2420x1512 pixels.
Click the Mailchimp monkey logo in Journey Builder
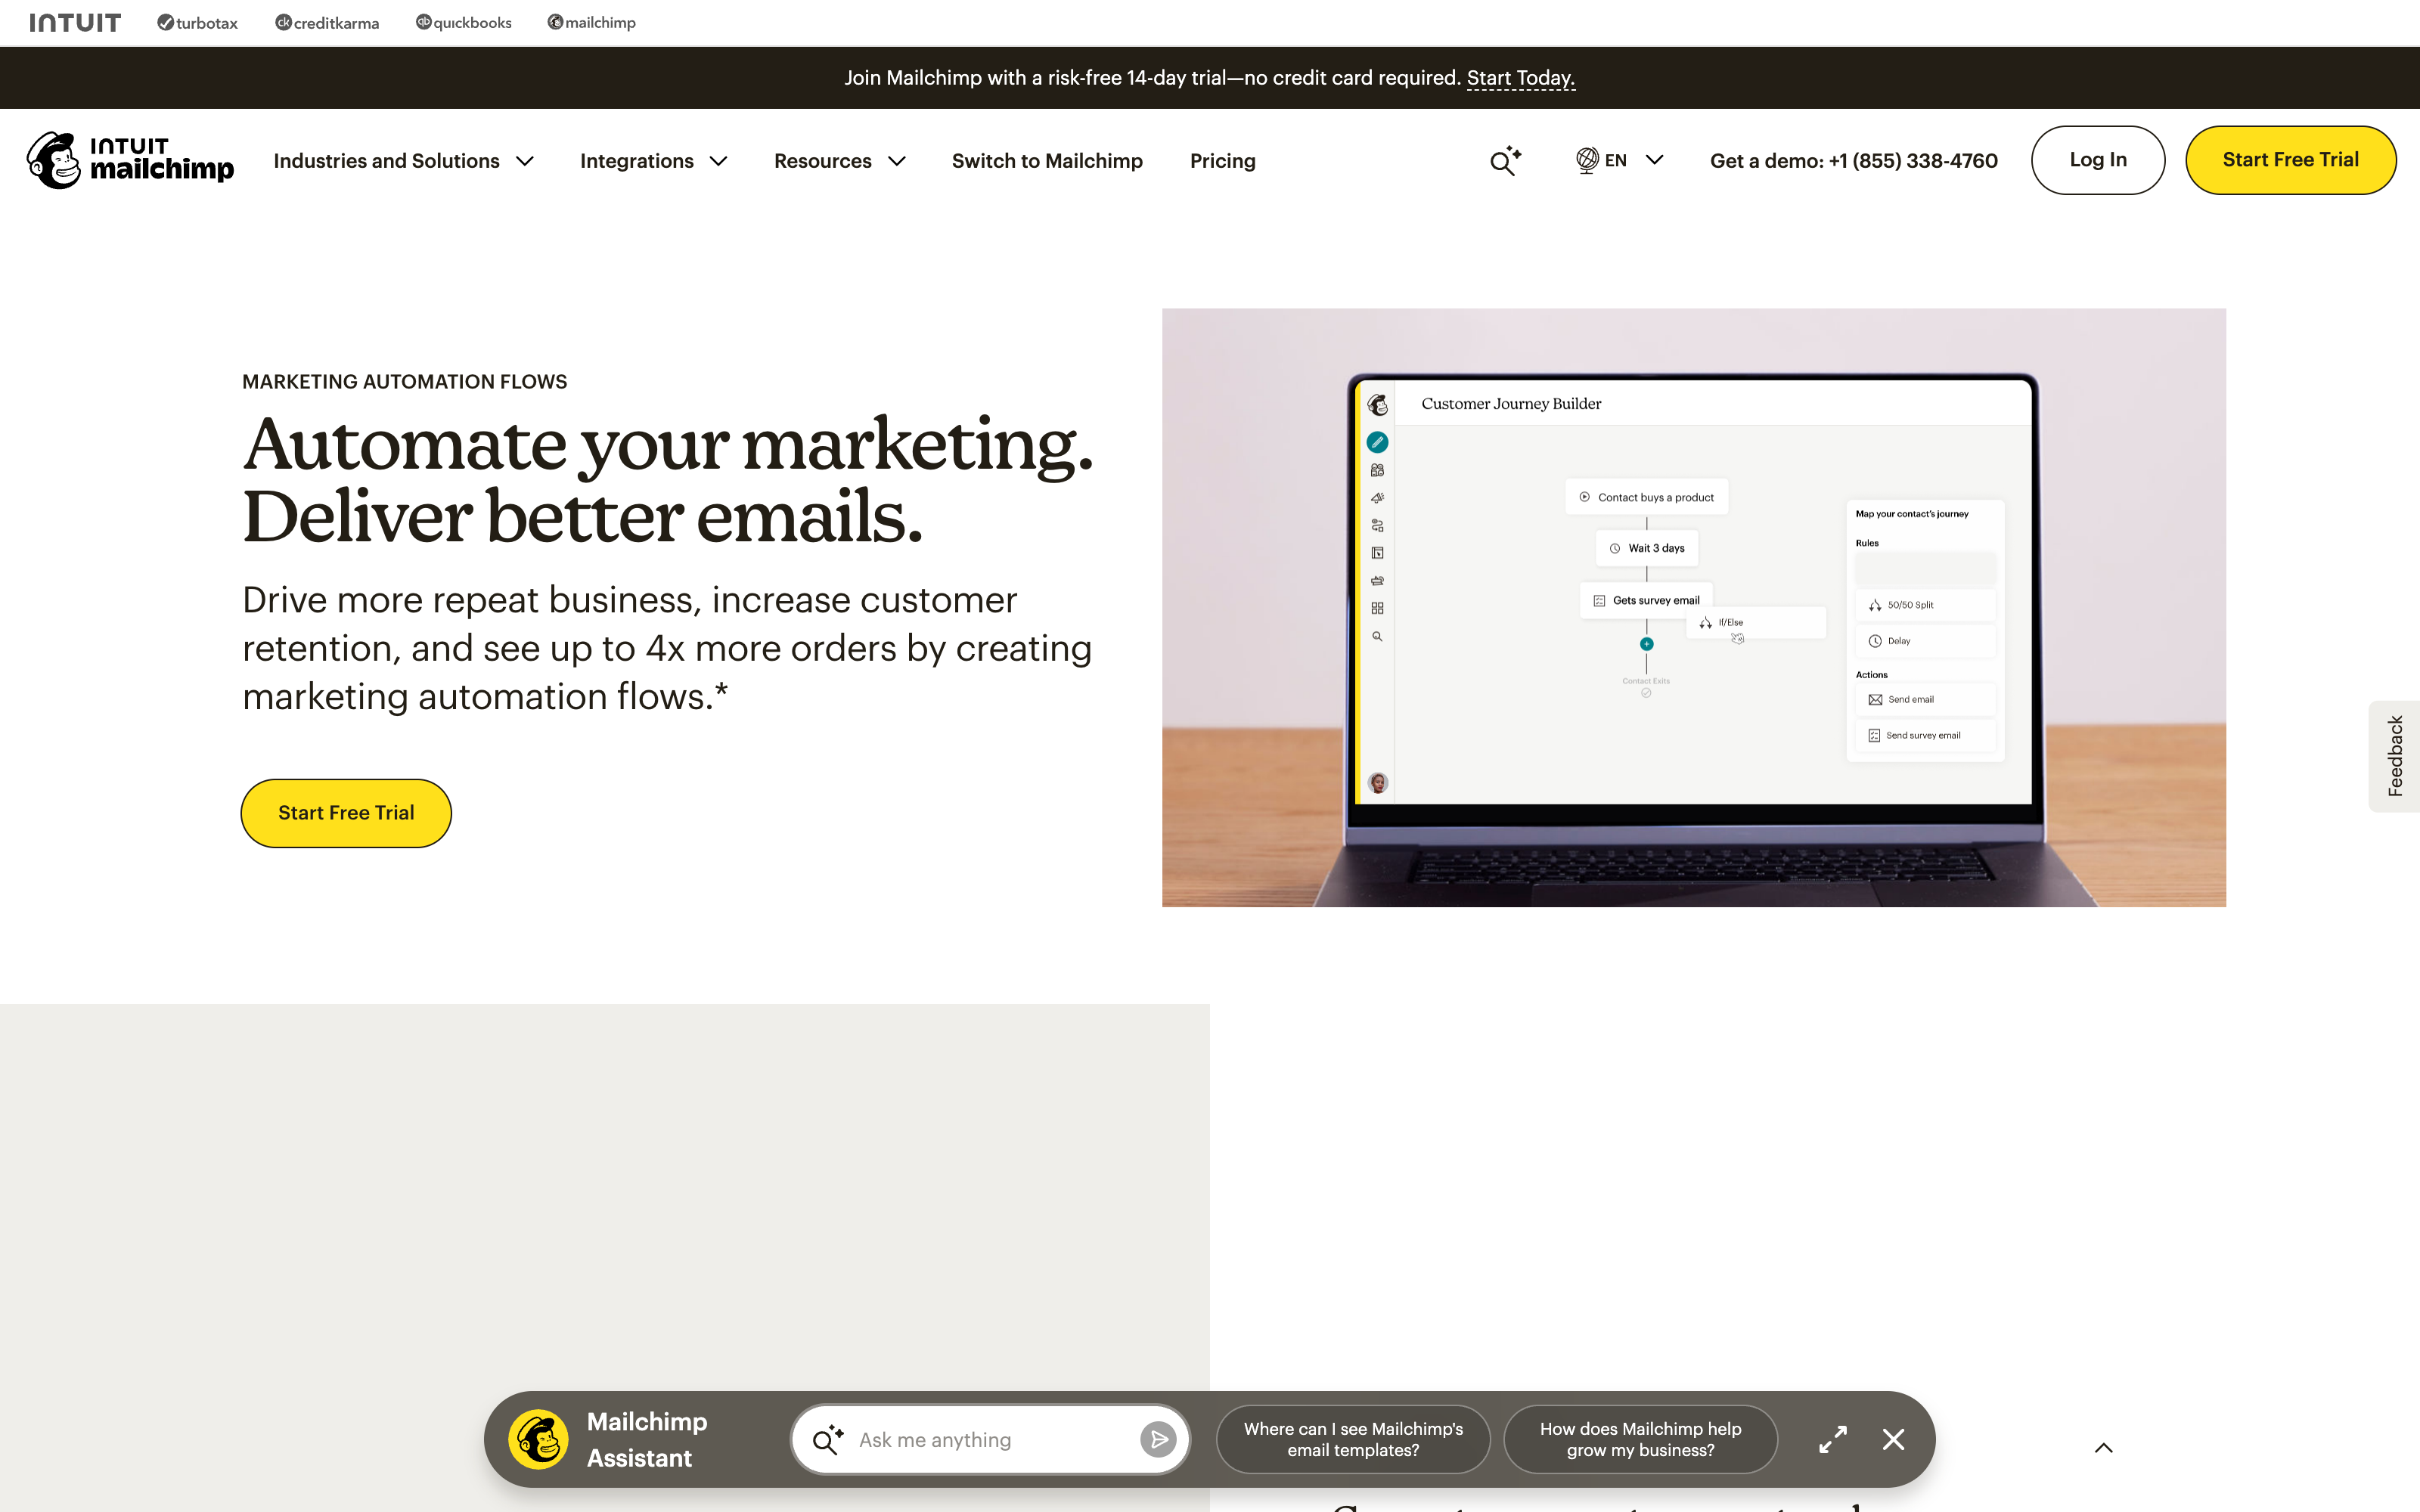point(1378,406)
